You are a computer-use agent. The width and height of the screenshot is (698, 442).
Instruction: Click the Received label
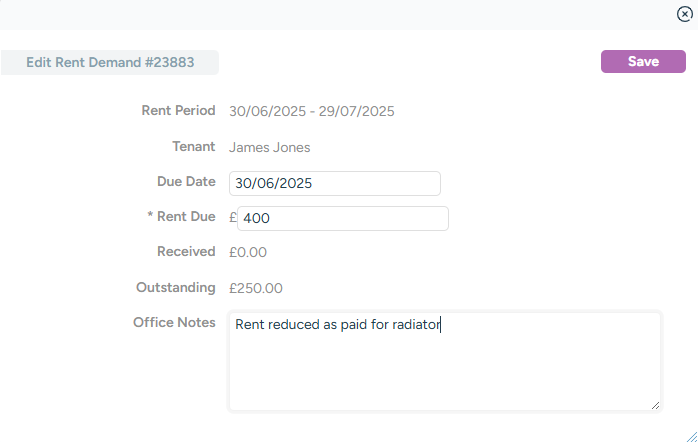point(186,252)
